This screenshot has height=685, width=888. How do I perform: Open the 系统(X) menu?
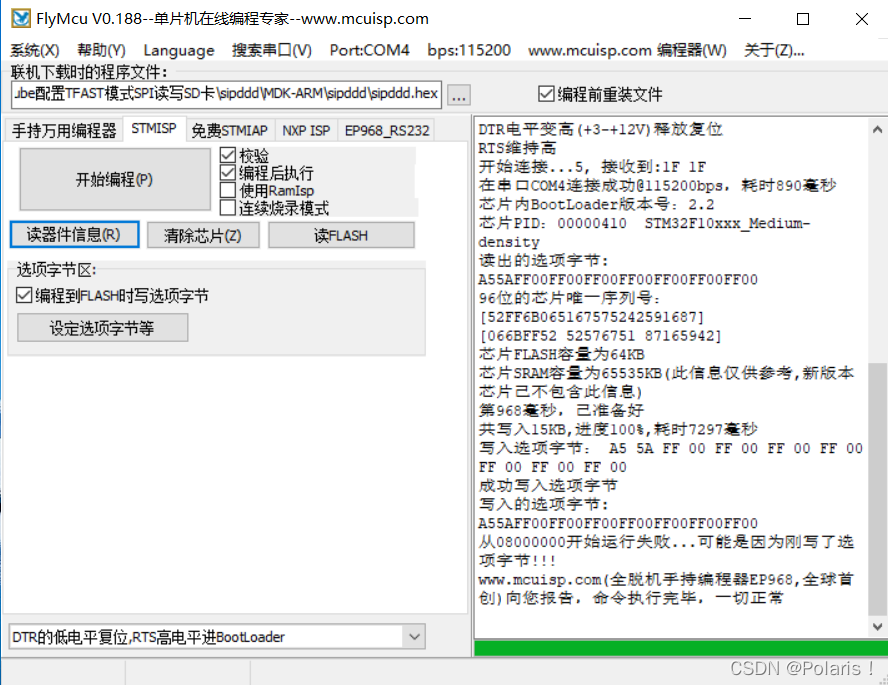click(x=35, y=50)
